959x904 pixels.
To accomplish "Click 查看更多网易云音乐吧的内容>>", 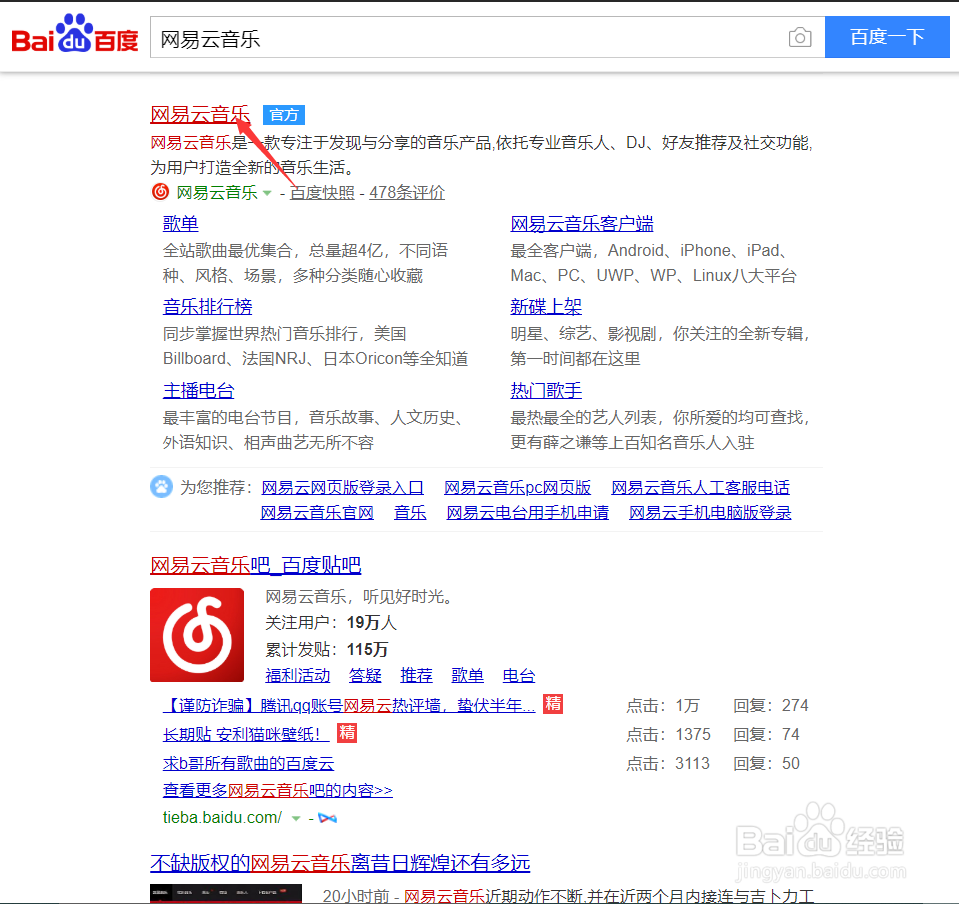I will pyautogui.click(x=278, y=790).
